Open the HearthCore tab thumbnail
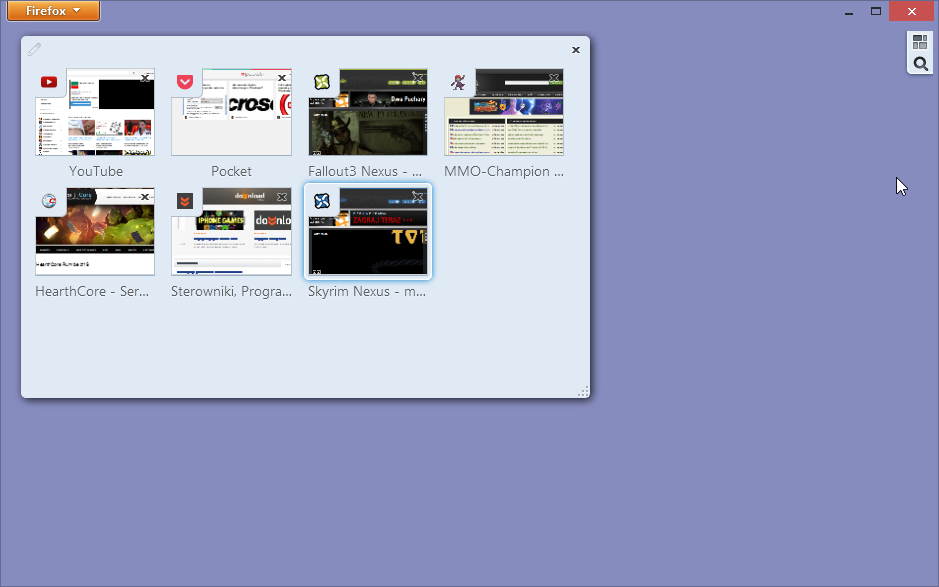The height and width of the screenshot is (587, 939). point(95,232)
